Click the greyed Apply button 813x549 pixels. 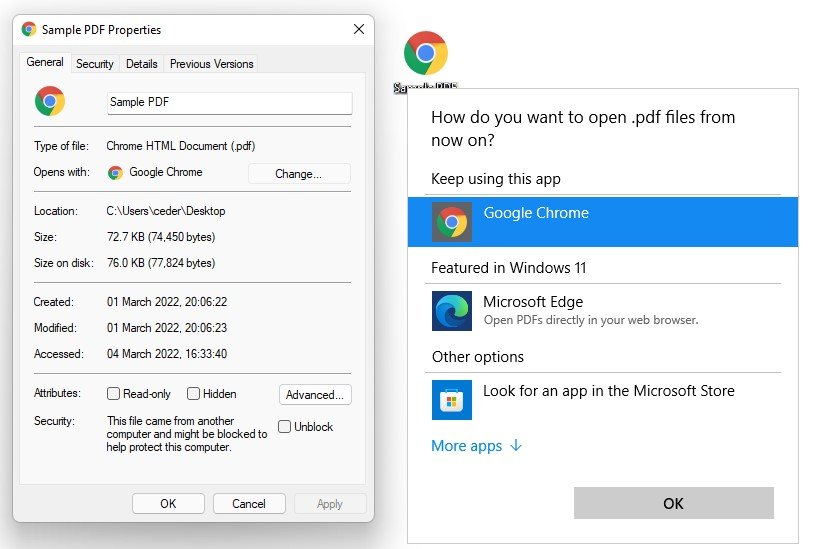click(x=330, y=503)
